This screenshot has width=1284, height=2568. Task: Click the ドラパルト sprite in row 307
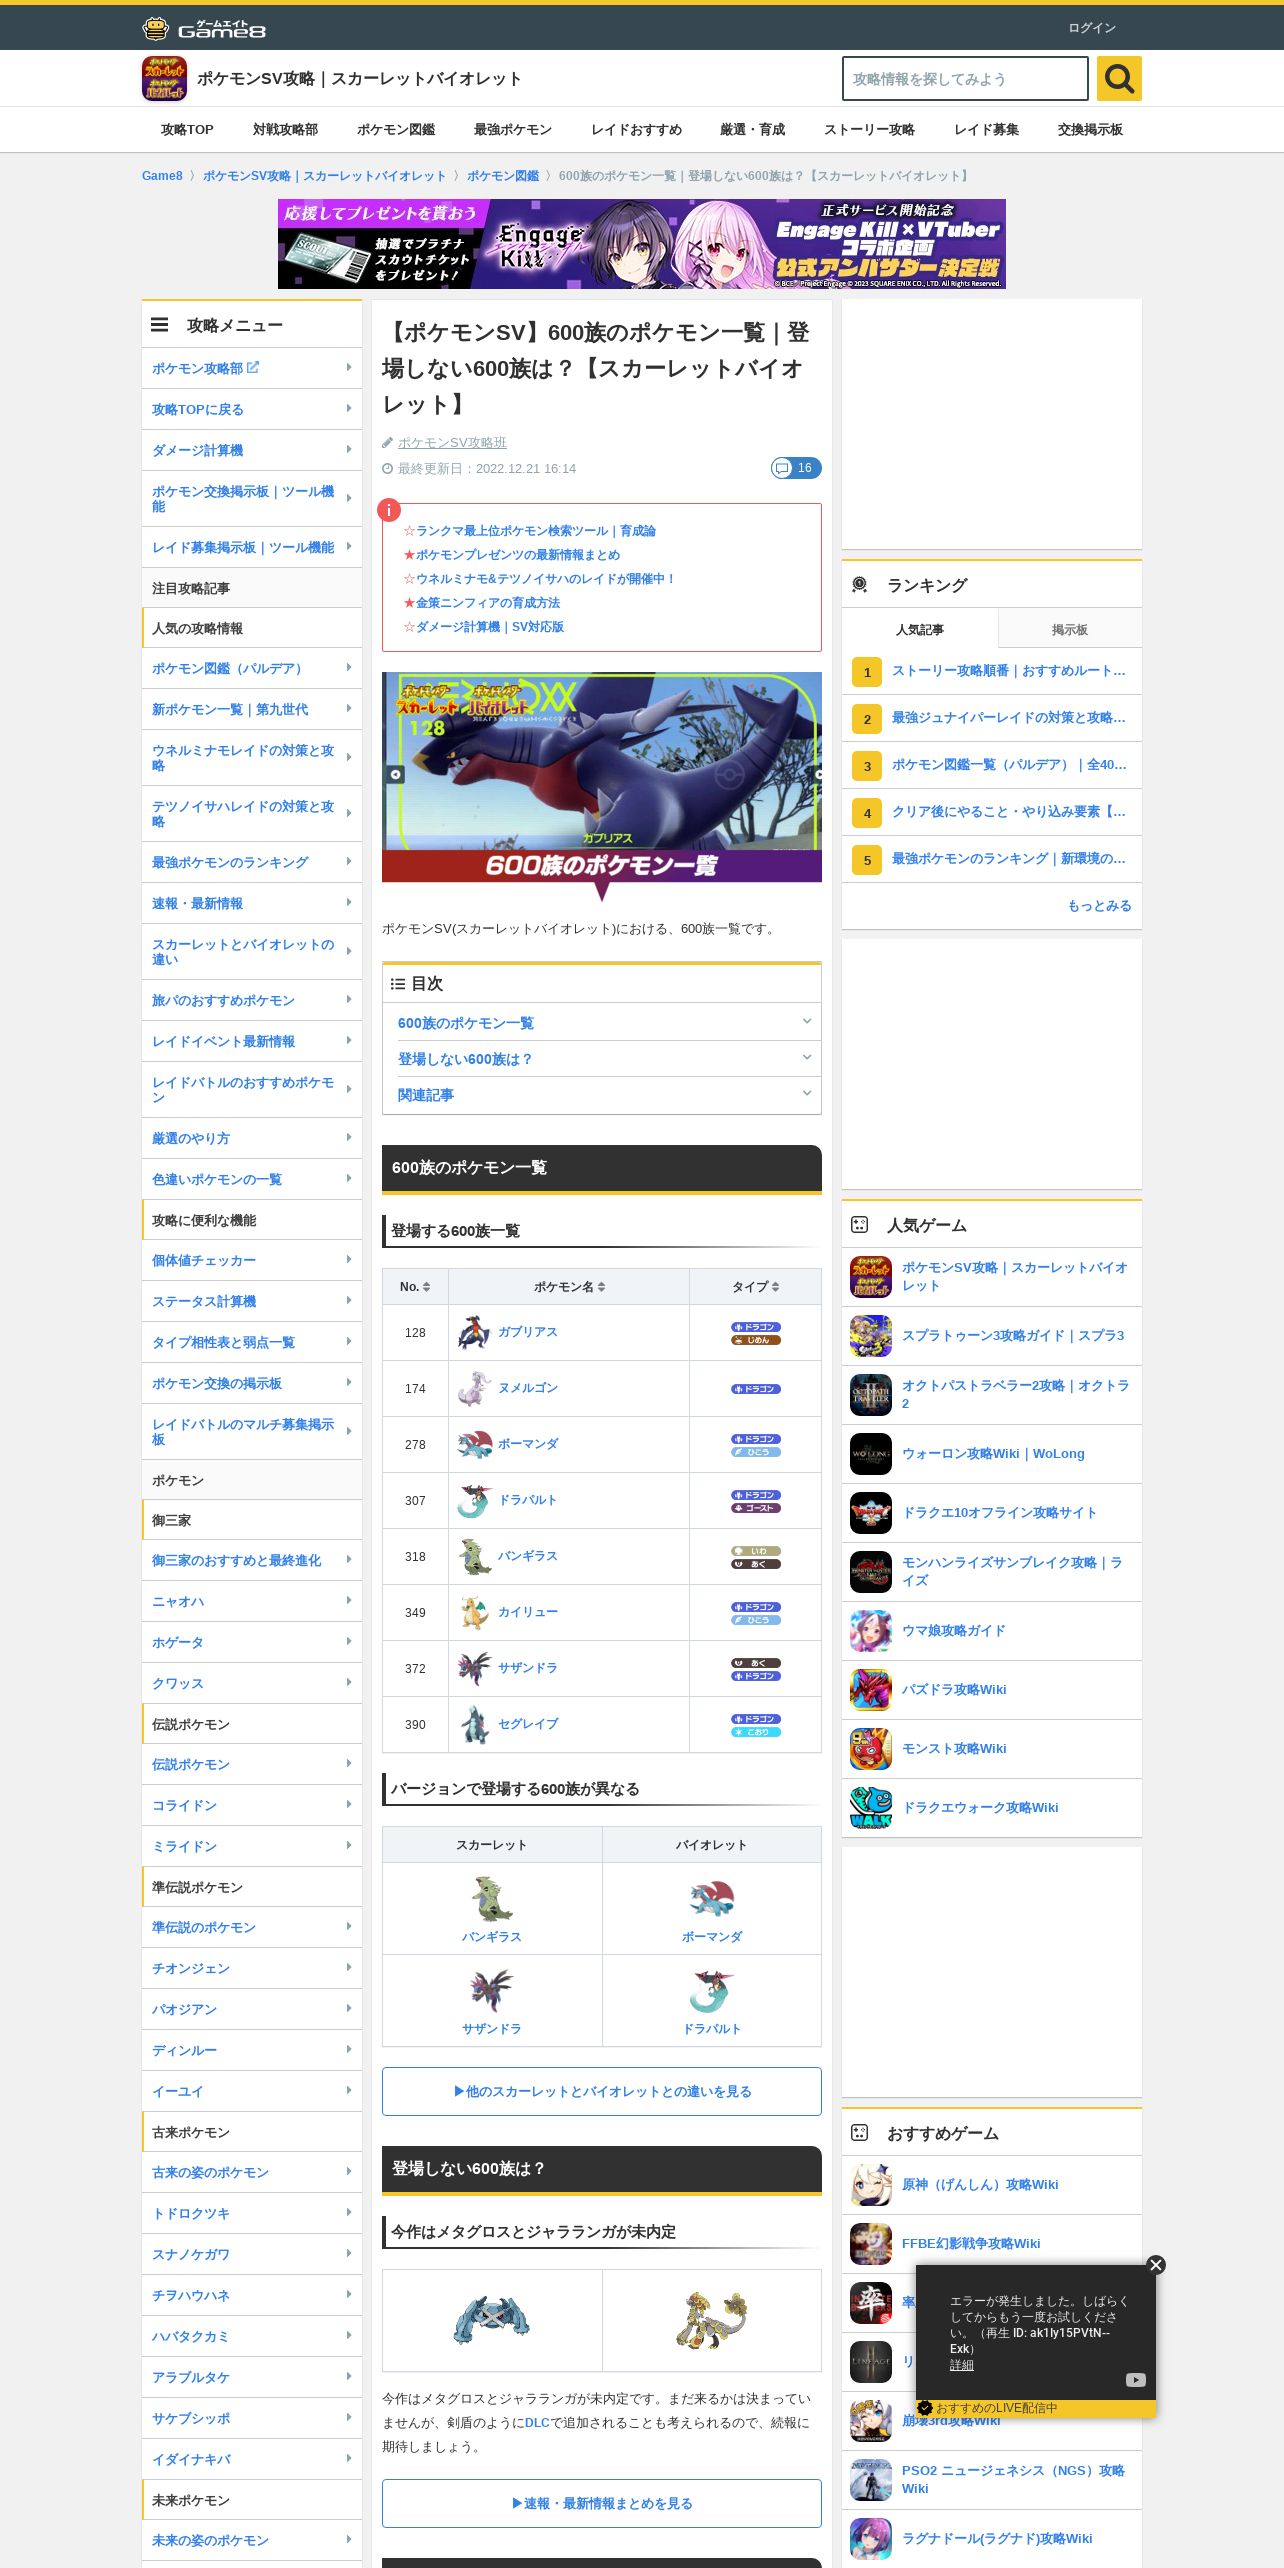click(474, 1500)
